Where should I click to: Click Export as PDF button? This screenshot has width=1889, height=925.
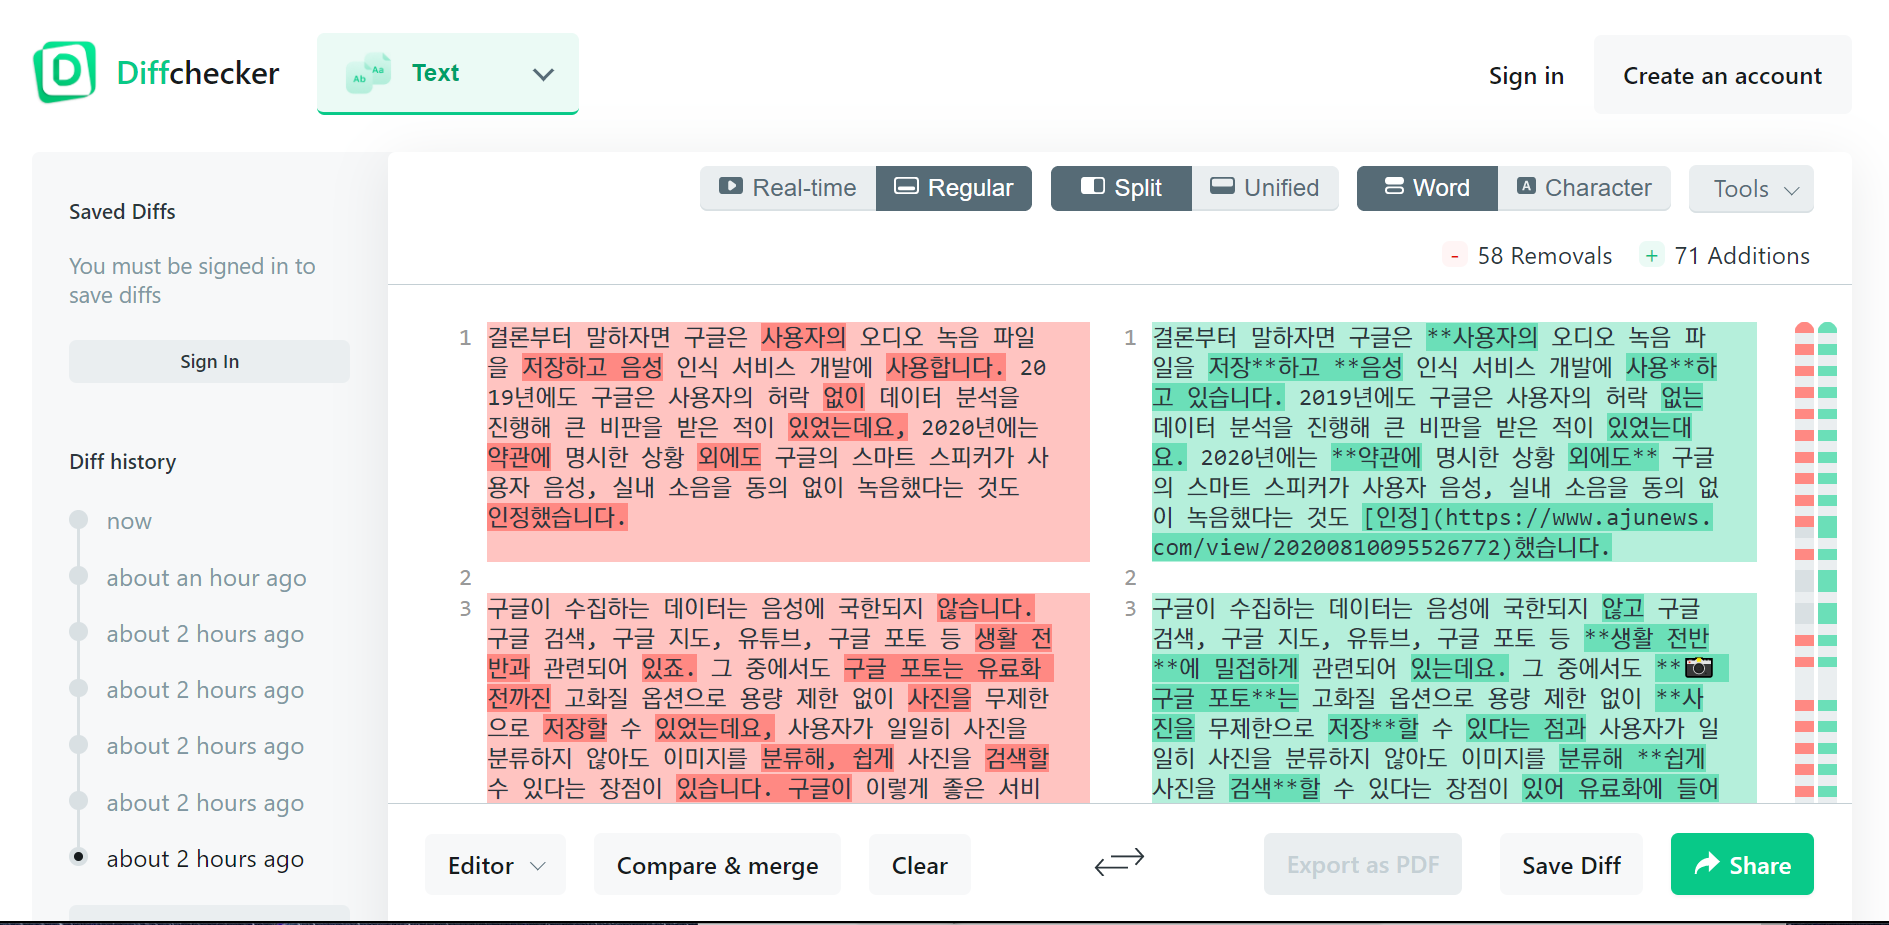tap(1362, 865)
